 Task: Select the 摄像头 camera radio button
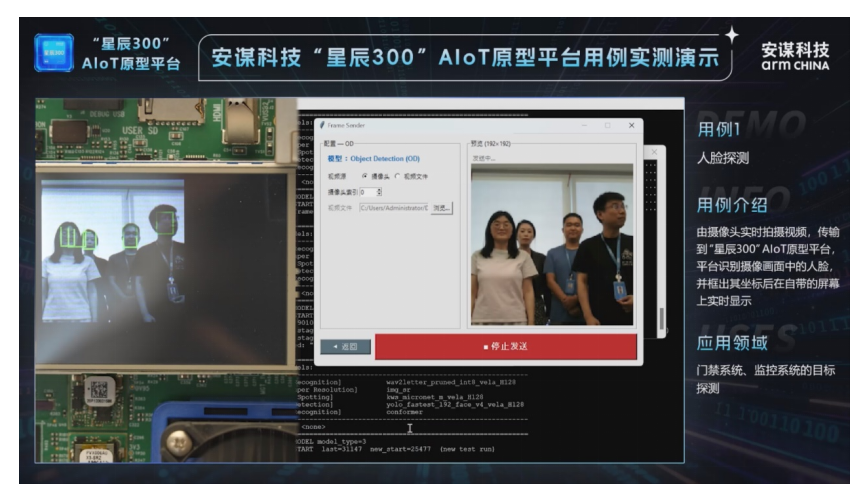point(365,176)
